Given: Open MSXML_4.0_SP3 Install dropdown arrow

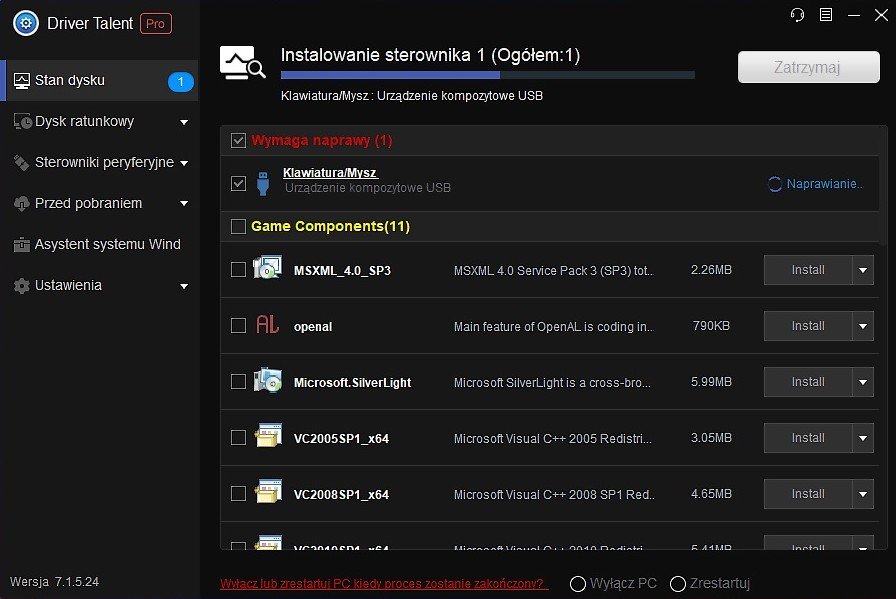Looking at the screenshot, I should coord(863,270).
